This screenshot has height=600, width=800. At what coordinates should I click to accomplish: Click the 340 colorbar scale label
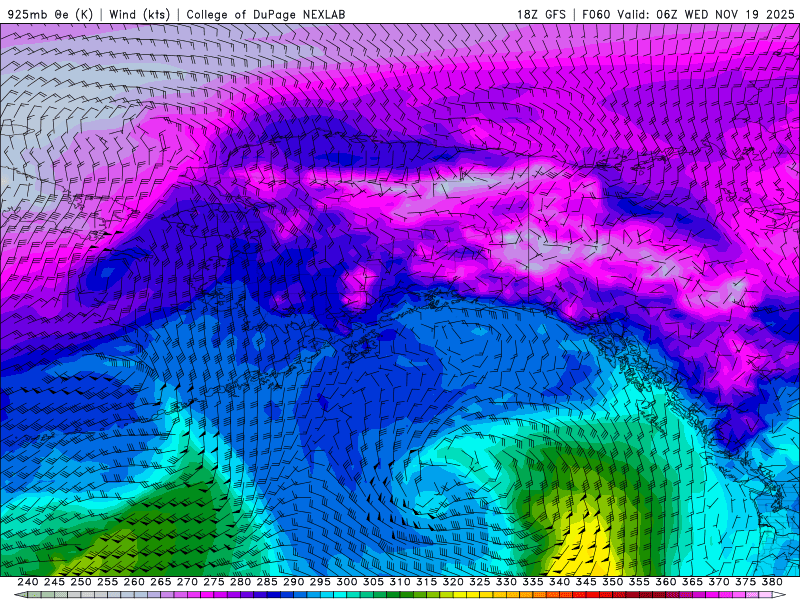(x=559, y=582)
